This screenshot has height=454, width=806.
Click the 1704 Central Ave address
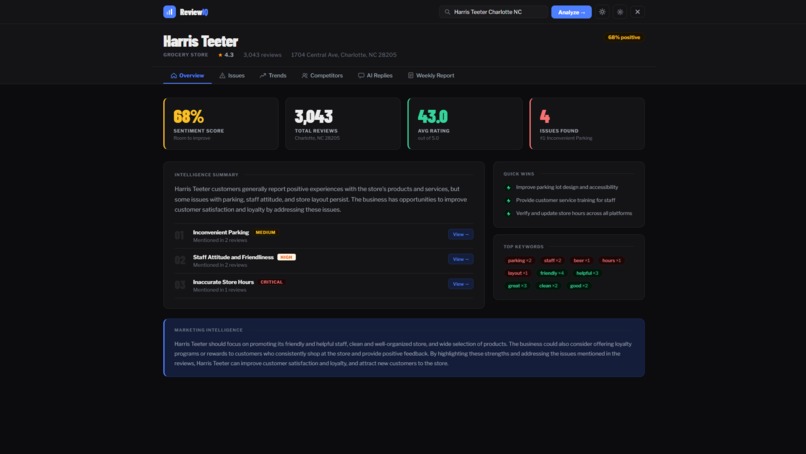point(344,55)
